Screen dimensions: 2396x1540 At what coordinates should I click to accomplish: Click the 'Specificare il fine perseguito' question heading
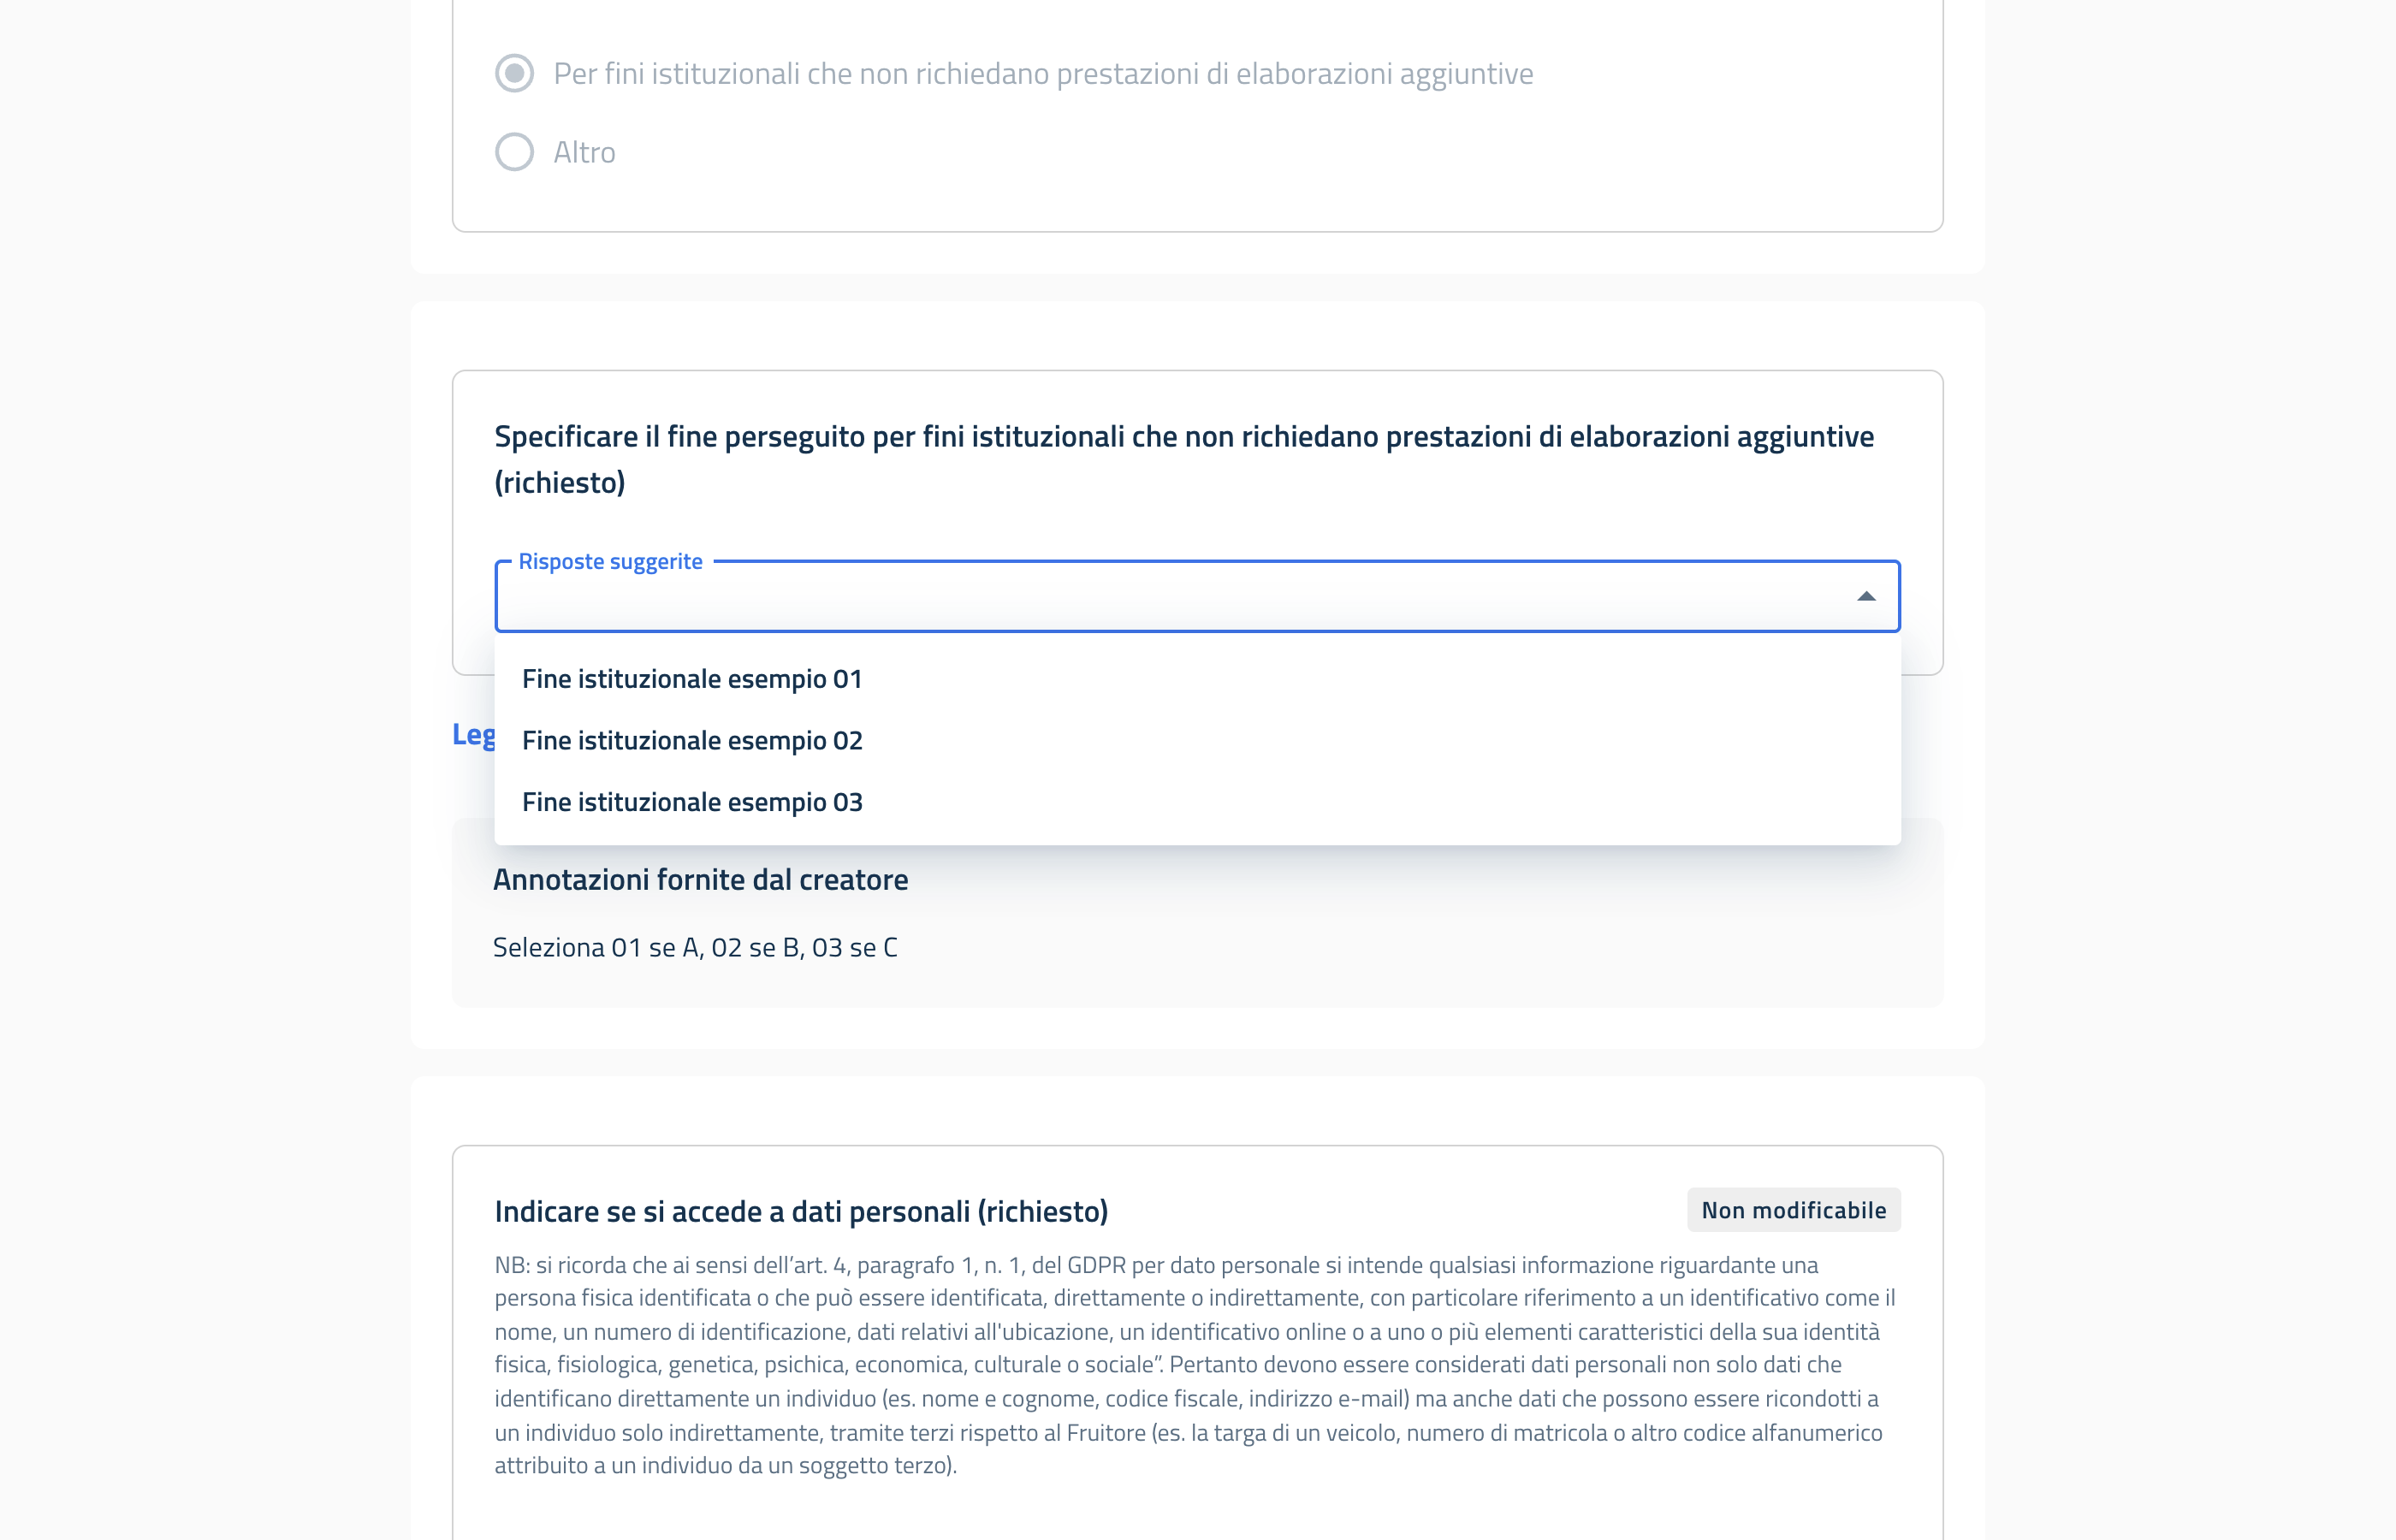pyautogui.click(x=1183, y=437)
